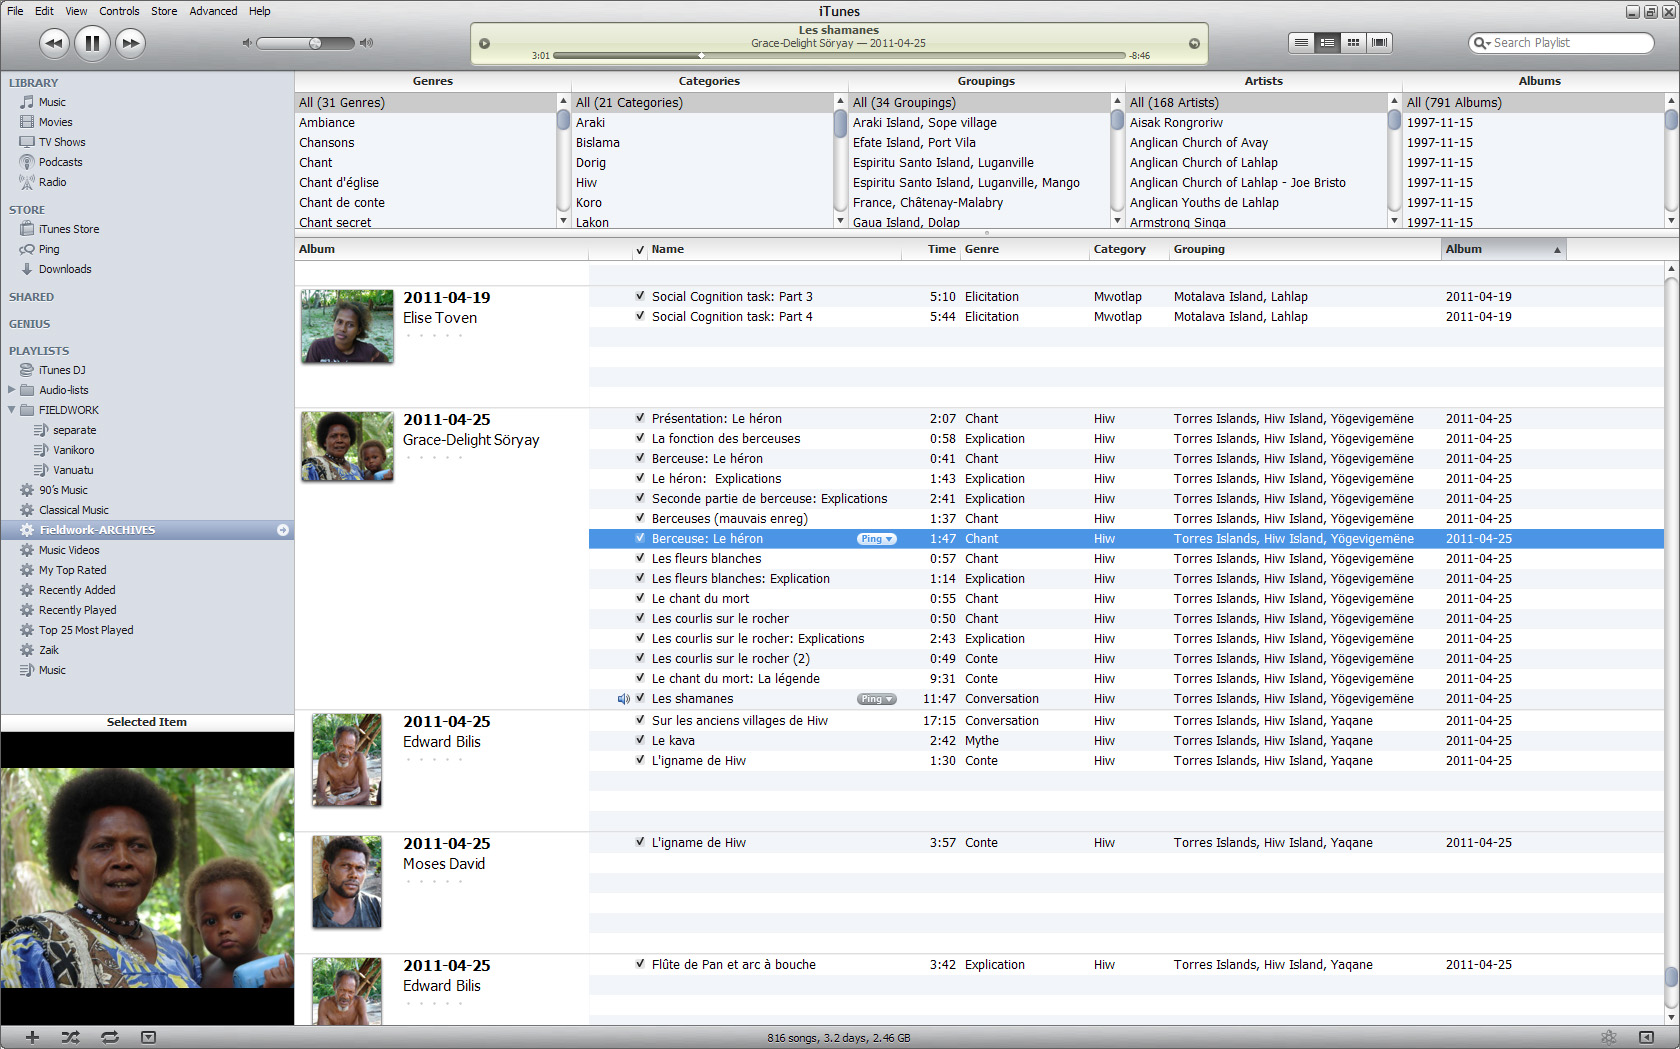Viewport: 1680px width, 1049px height.
Task: Open iTunes Store in the sidebar
Action: tap(68, 229)
